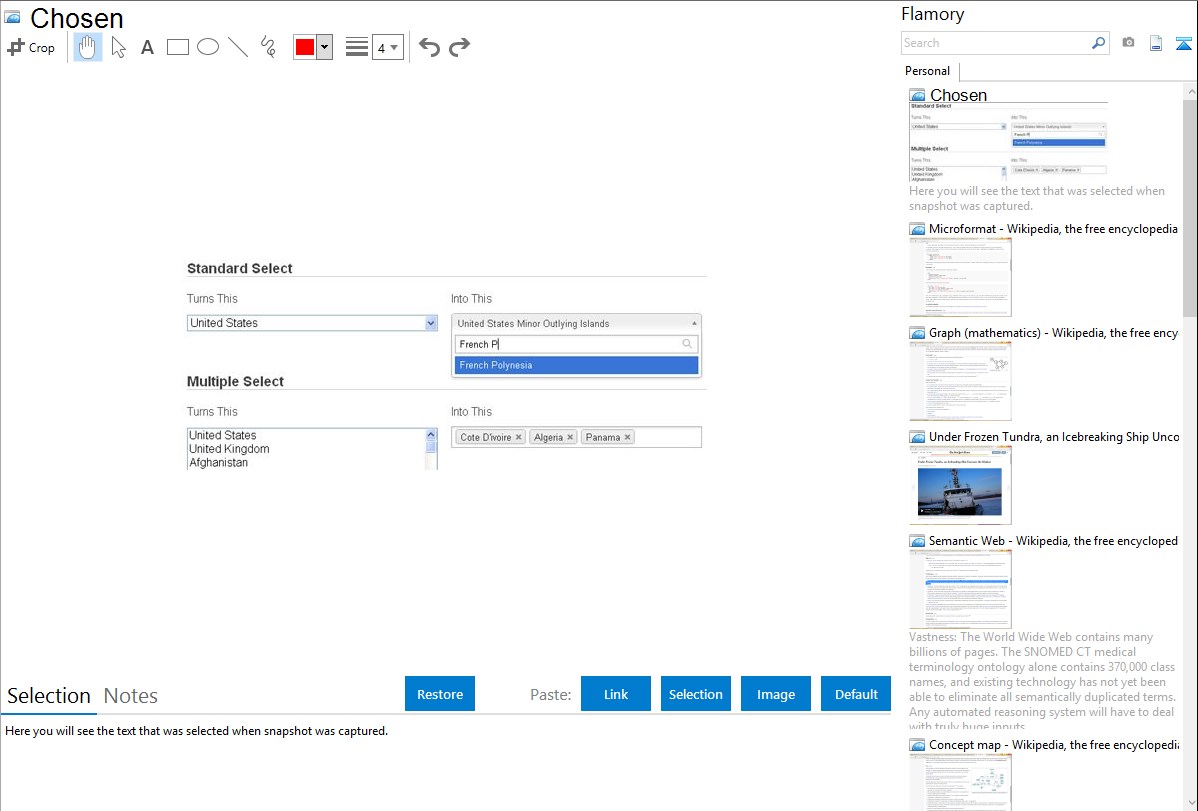Select the text annotation tool
This screenshot has width=1198, height=811.
click(147, 47)
